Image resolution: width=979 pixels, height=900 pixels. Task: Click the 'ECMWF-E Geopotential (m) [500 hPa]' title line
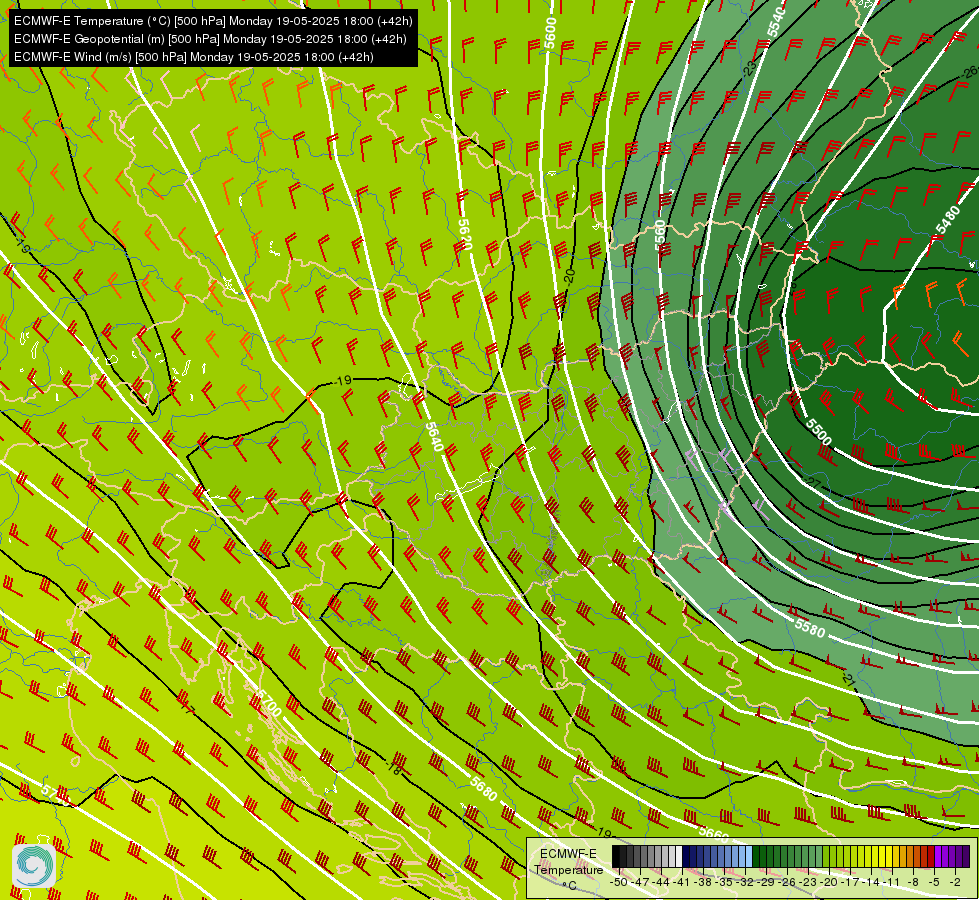tap(210, 39)
